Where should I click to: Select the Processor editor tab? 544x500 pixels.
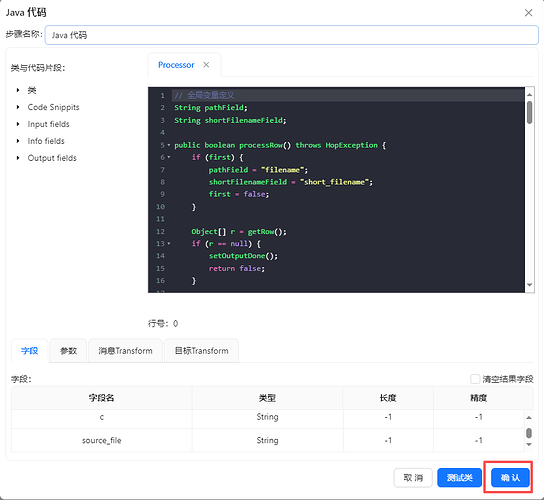(x=176, y=65)
